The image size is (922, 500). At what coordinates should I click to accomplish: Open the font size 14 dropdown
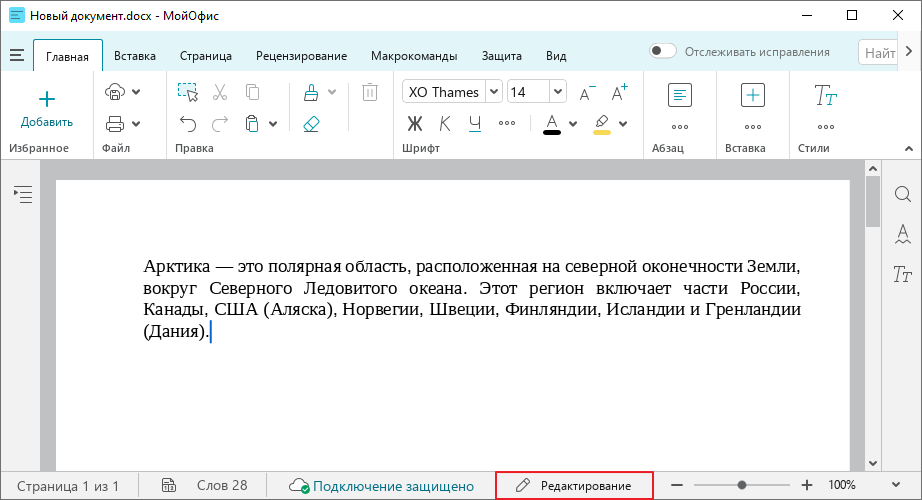[x=558, y=92]
